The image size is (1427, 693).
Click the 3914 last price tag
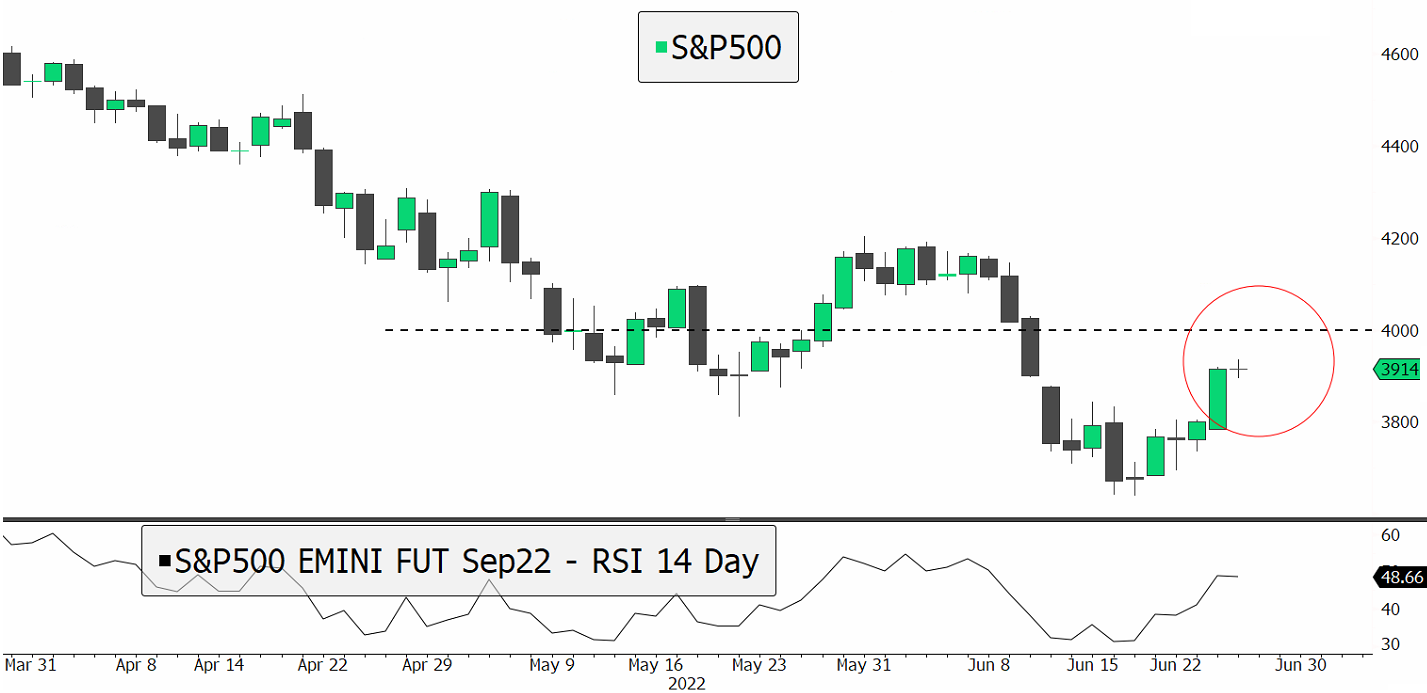(1398, 370)
